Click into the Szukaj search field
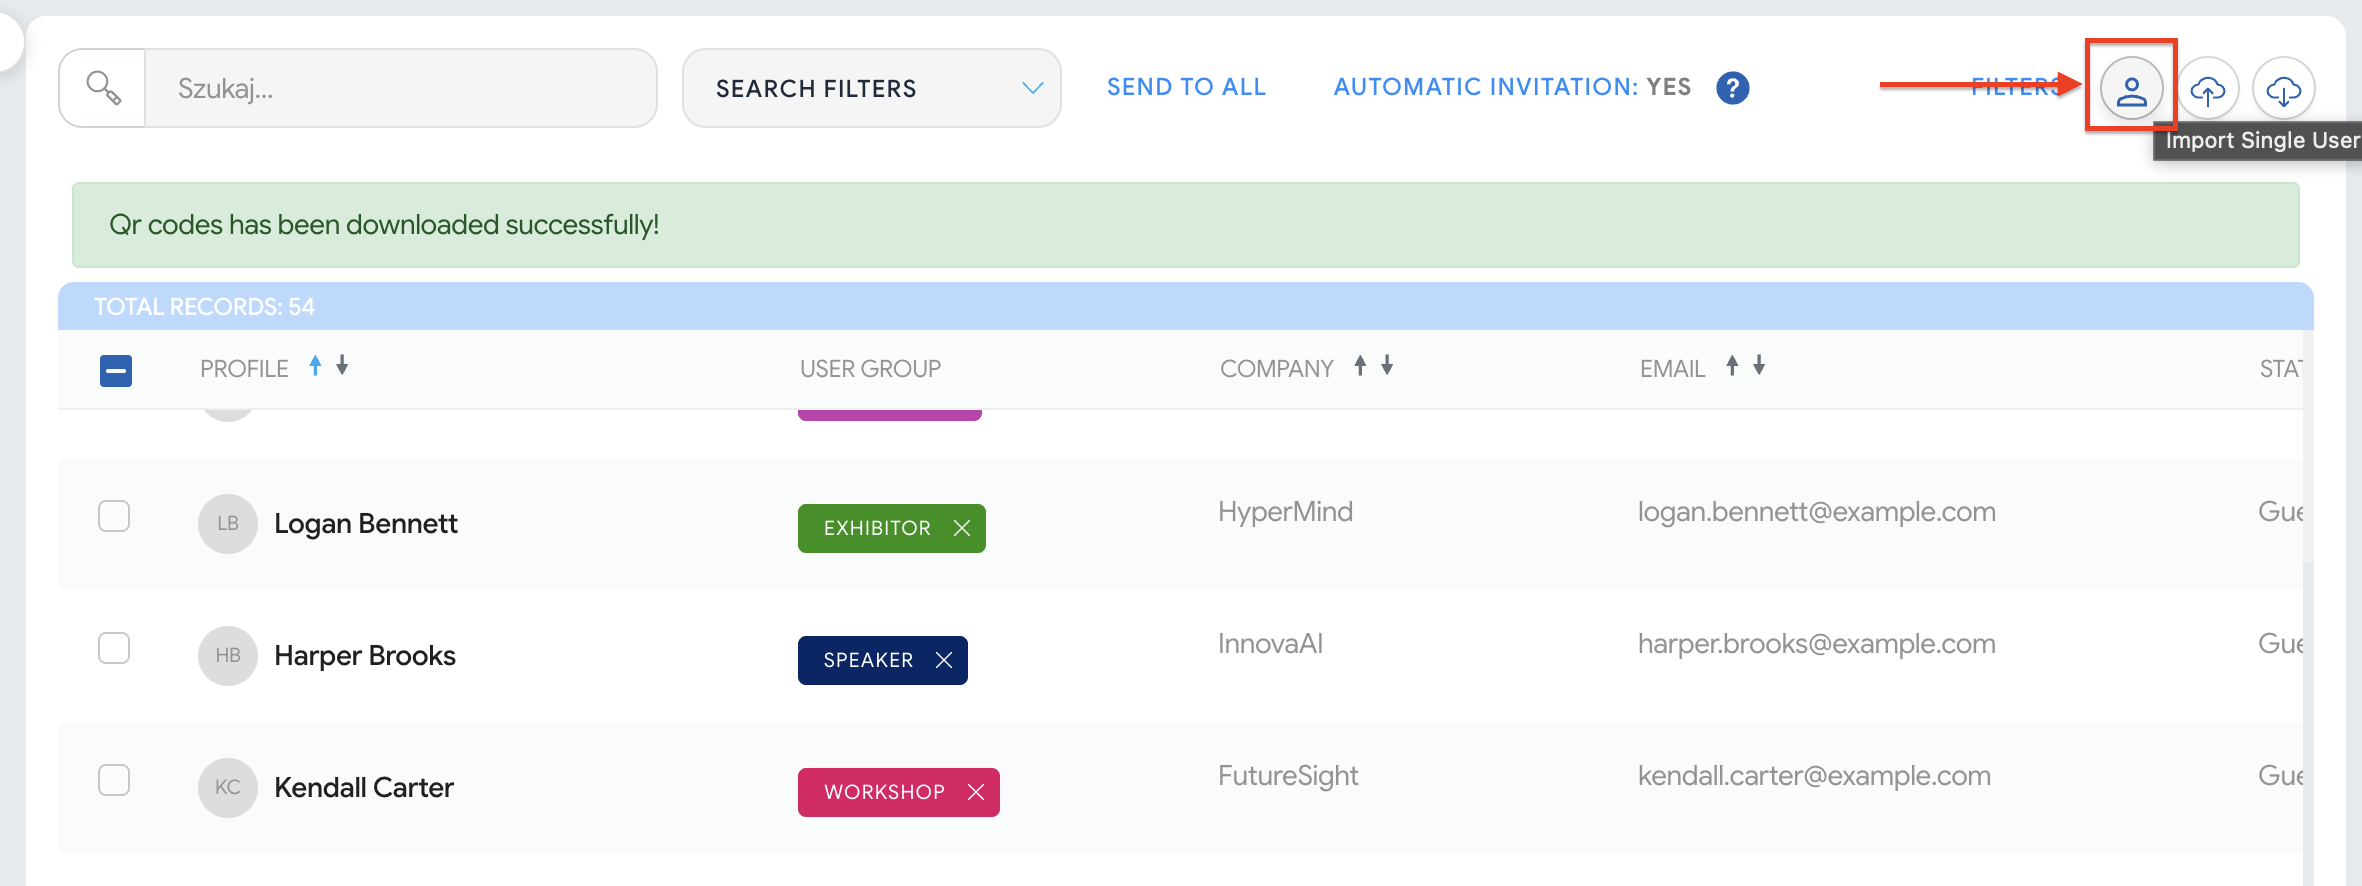This screenshot has width=2362, height=886. 400,88
